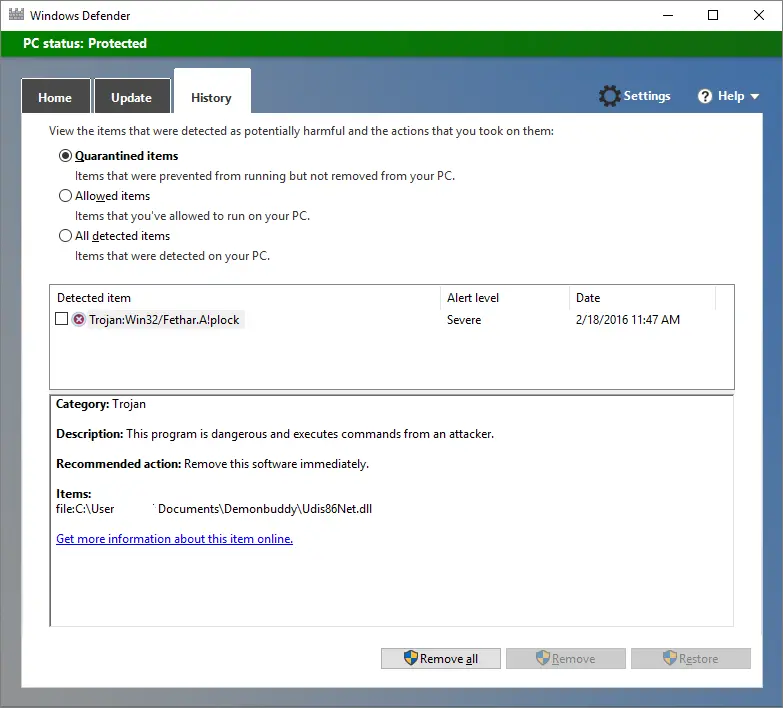This screenshot has height=708, width=783.
Task: Click the shield icon on Remove button
Action: (x=543, y=658)
